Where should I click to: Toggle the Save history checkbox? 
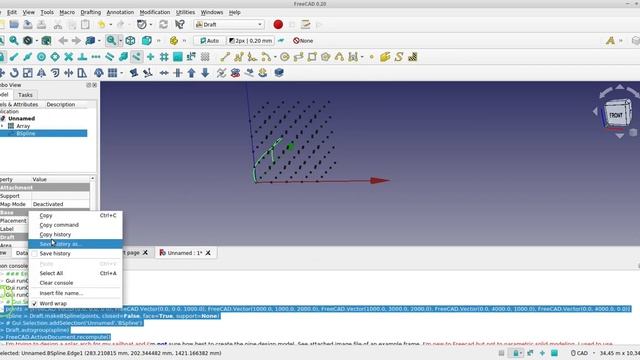coord(35,253)
